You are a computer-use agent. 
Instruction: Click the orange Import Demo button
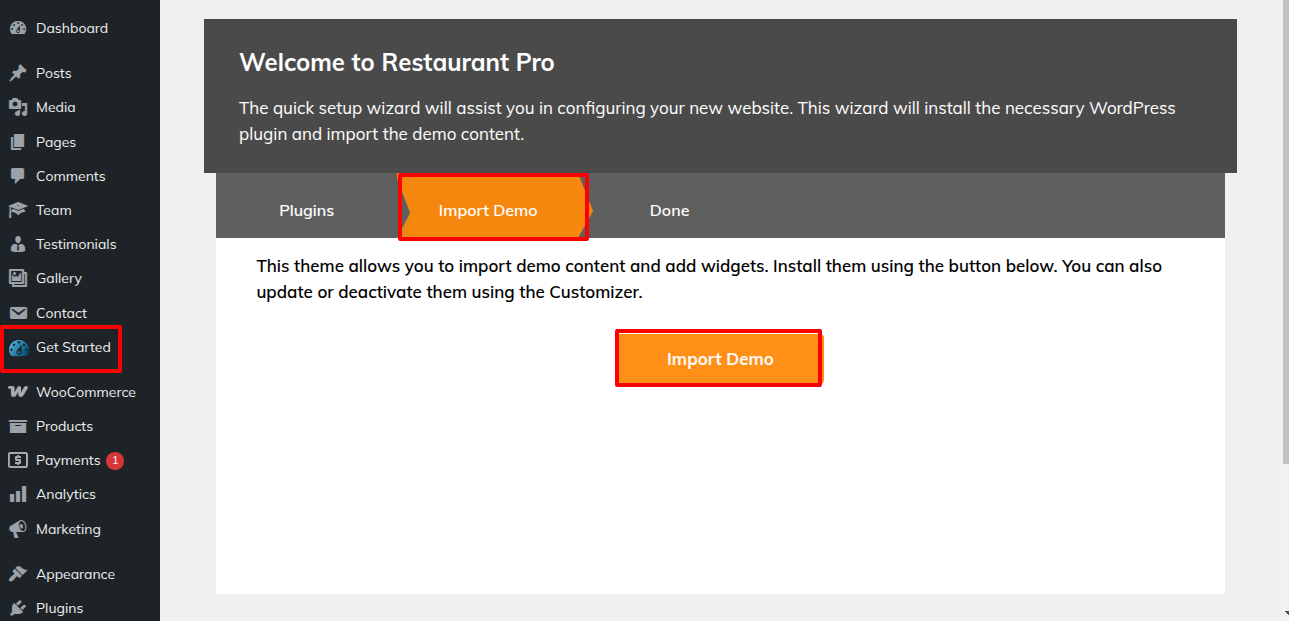coord(719,359)
